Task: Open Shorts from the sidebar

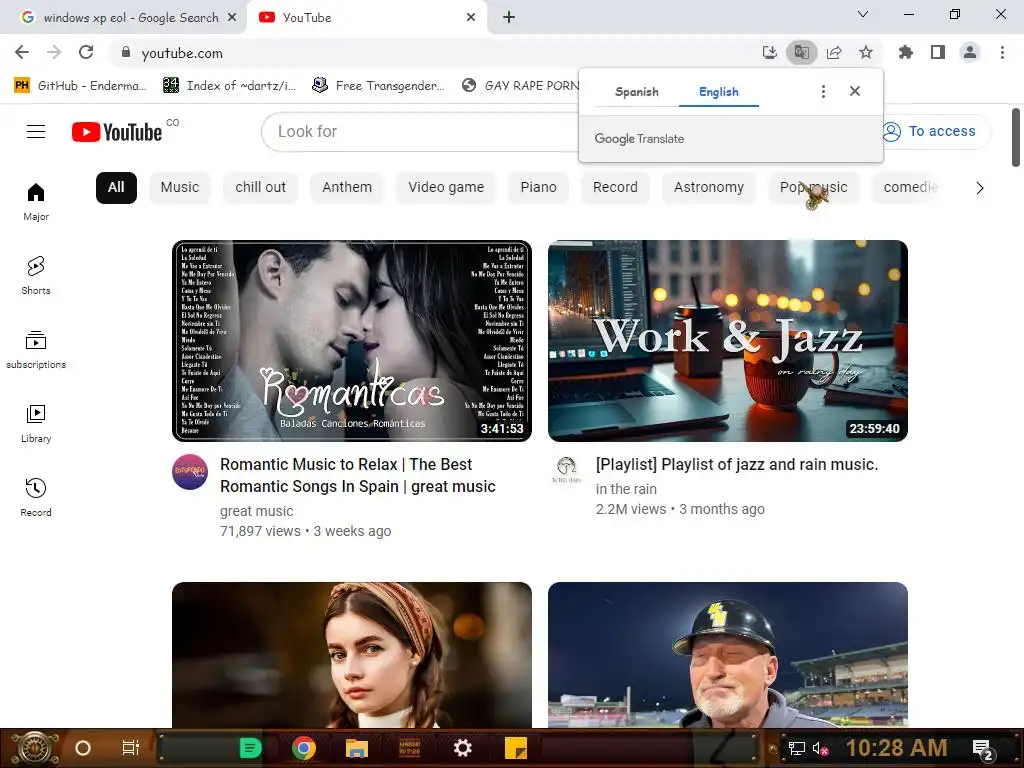Action: 36,275
